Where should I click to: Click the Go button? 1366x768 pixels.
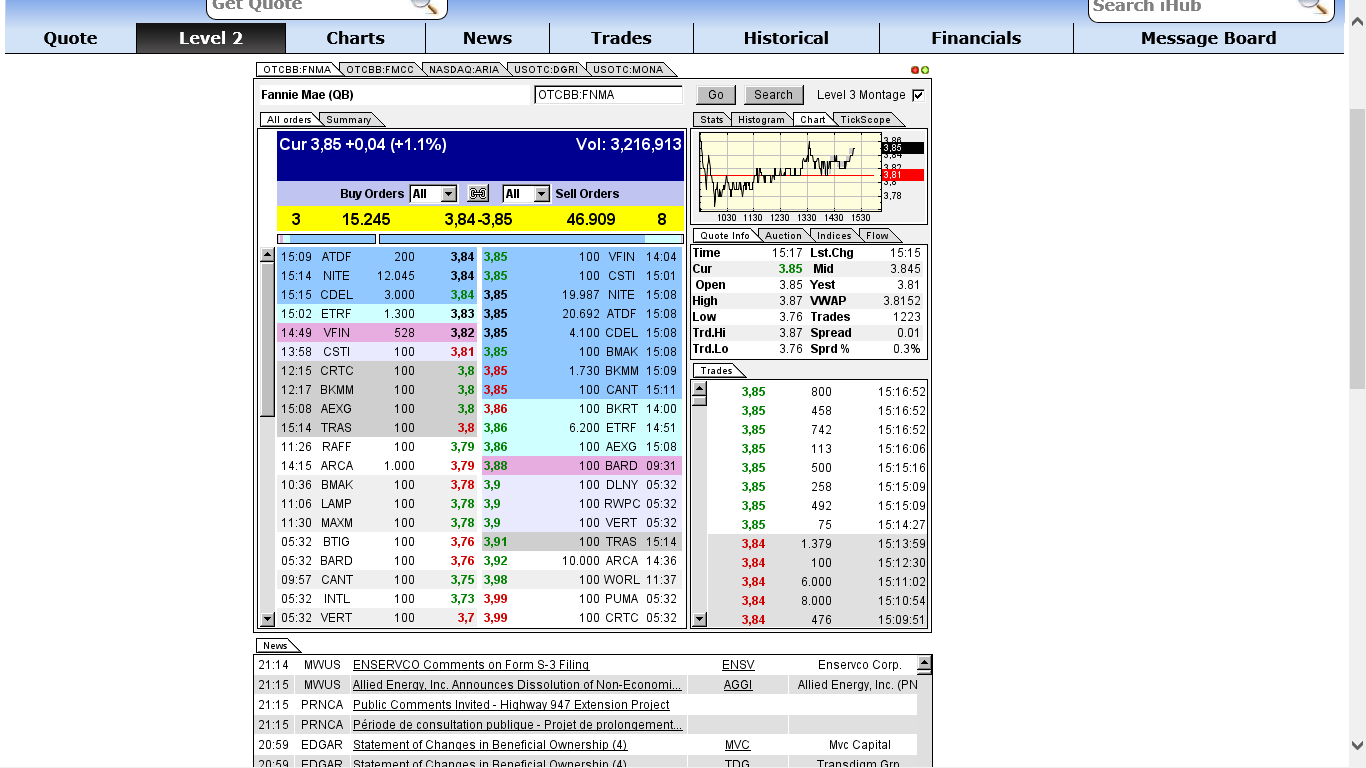[x=716, y=95]
